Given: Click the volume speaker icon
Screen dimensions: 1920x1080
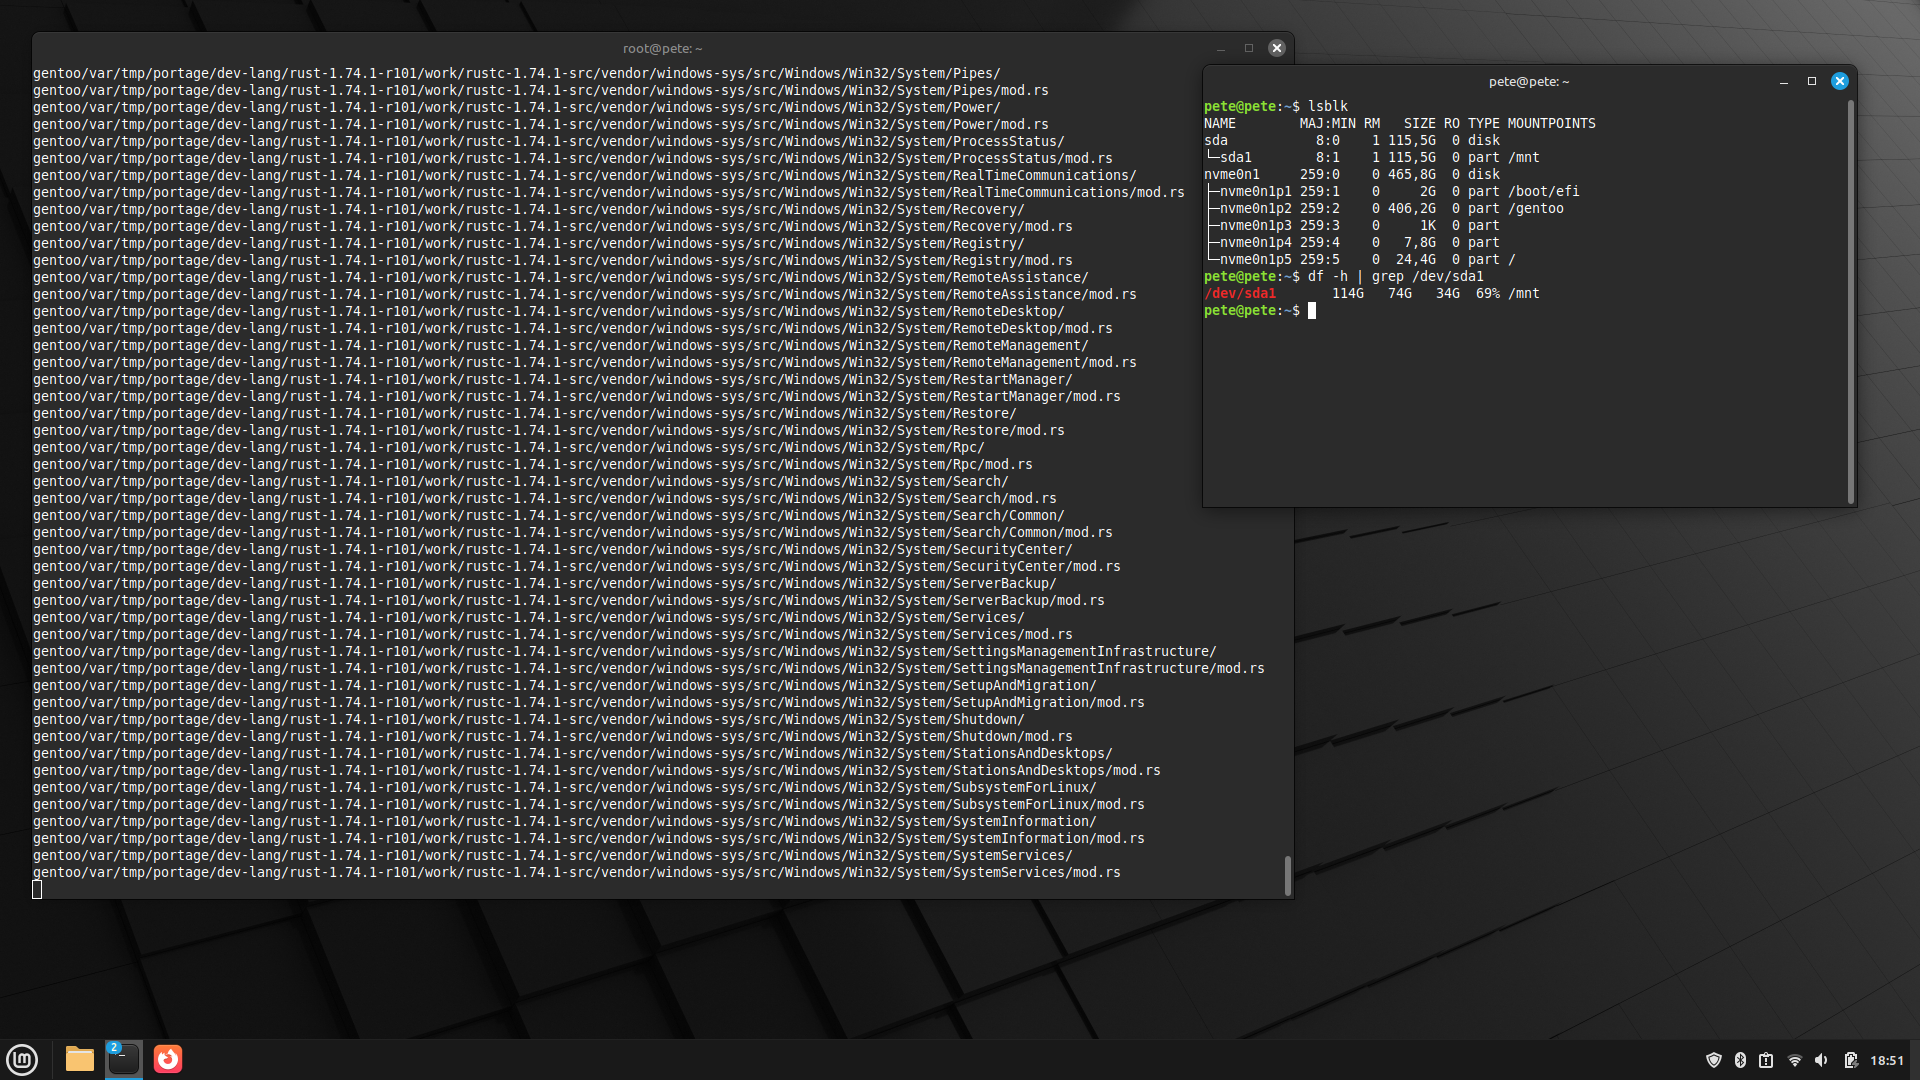Looking at the screenshot, I should [x=1821, y=1060].
